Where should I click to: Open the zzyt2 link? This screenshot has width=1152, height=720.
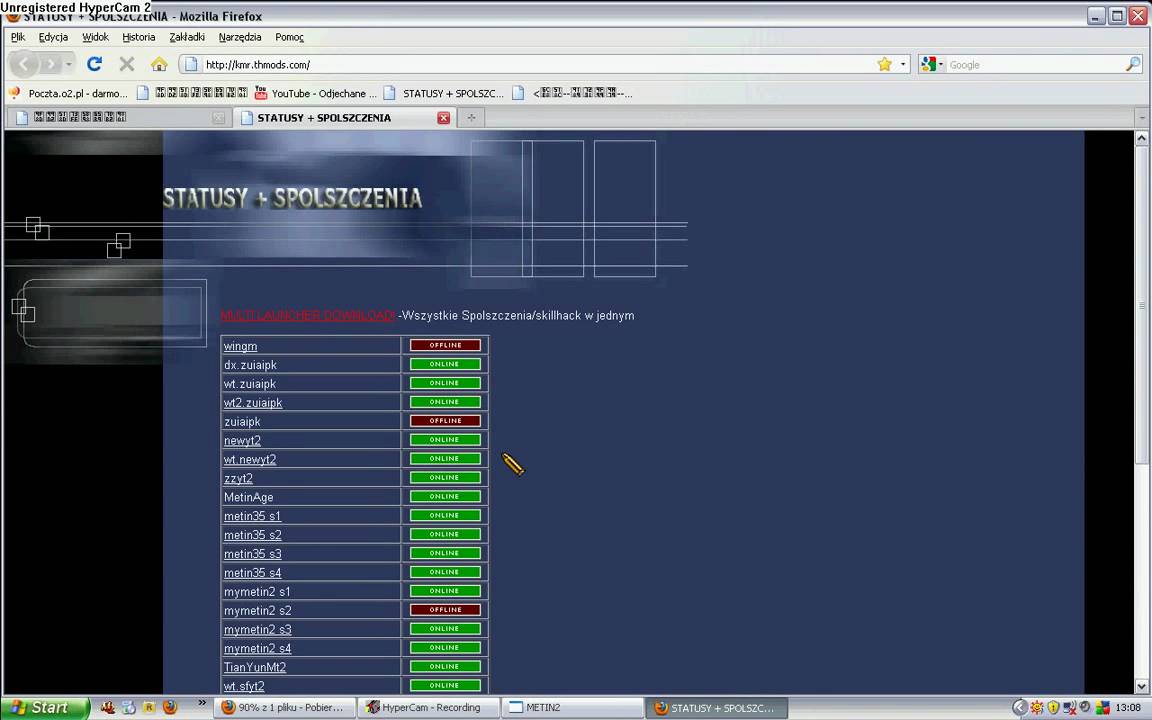tap(238, 478)
